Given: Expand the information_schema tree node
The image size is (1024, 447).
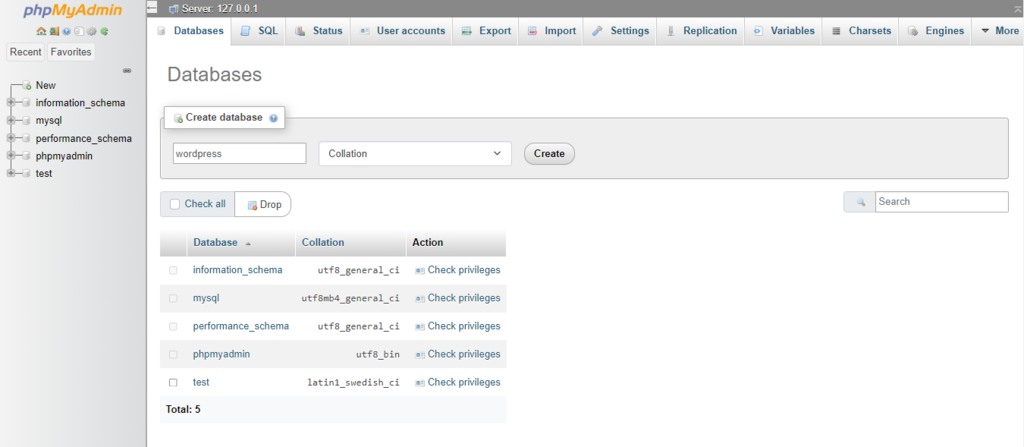Looking at the screenshot, I should pyautogui.click(x=11, y=103).
